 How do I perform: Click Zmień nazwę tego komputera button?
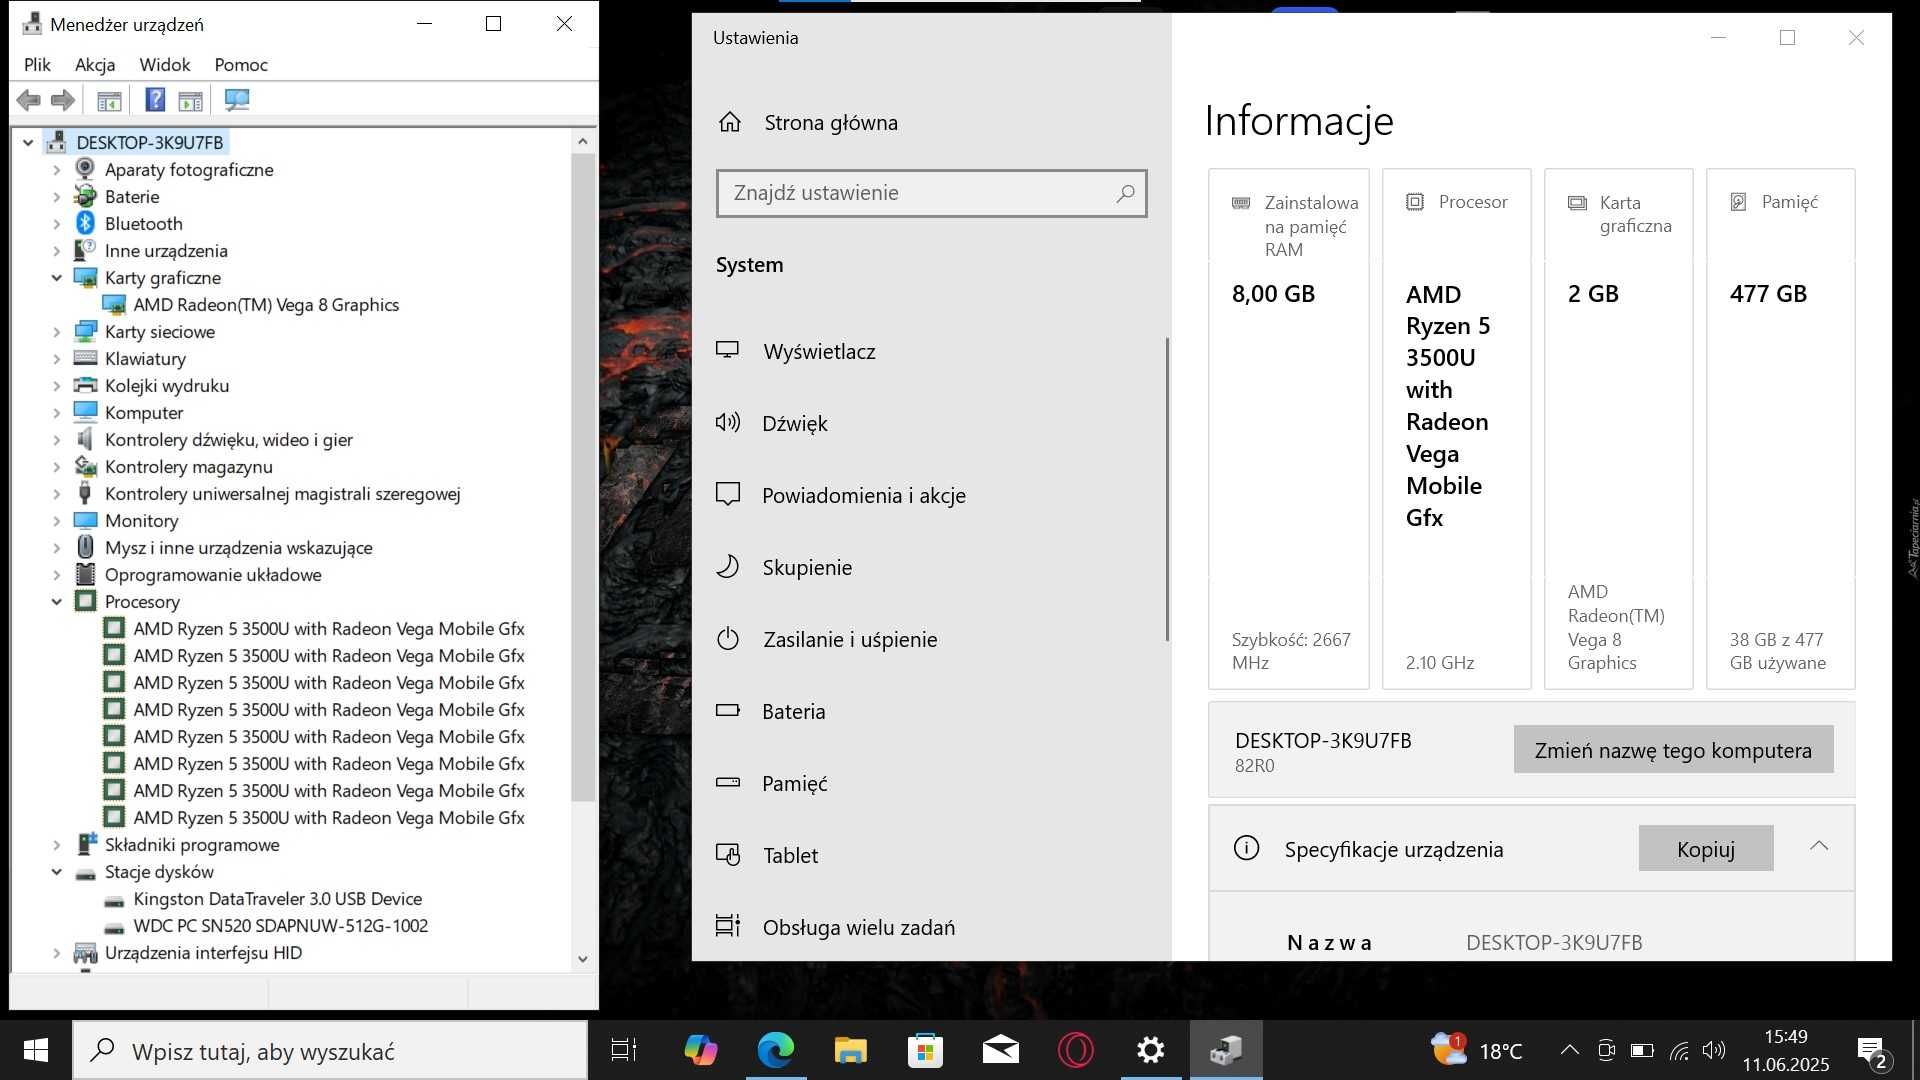(x=1673, y=750)
